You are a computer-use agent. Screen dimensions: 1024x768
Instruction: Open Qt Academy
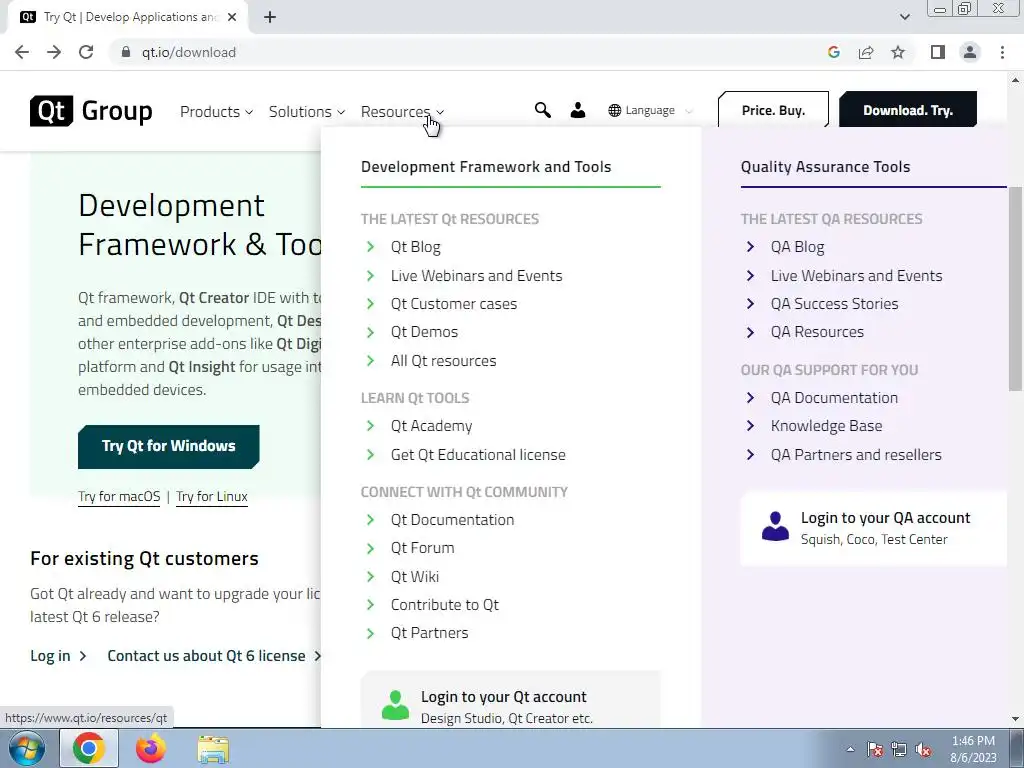[x=431, y=426]
